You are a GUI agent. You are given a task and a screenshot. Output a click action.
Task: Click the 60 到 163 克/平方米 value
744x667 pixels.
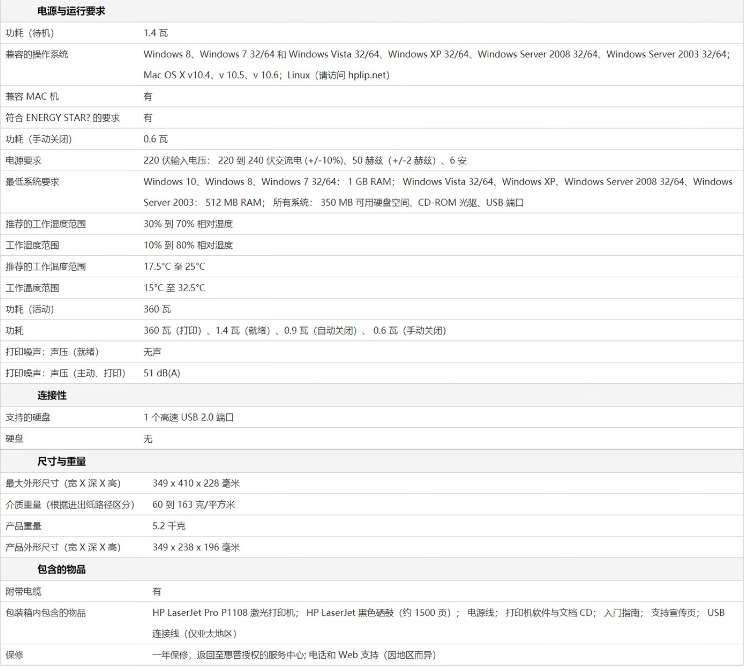(x=194, y=505)
